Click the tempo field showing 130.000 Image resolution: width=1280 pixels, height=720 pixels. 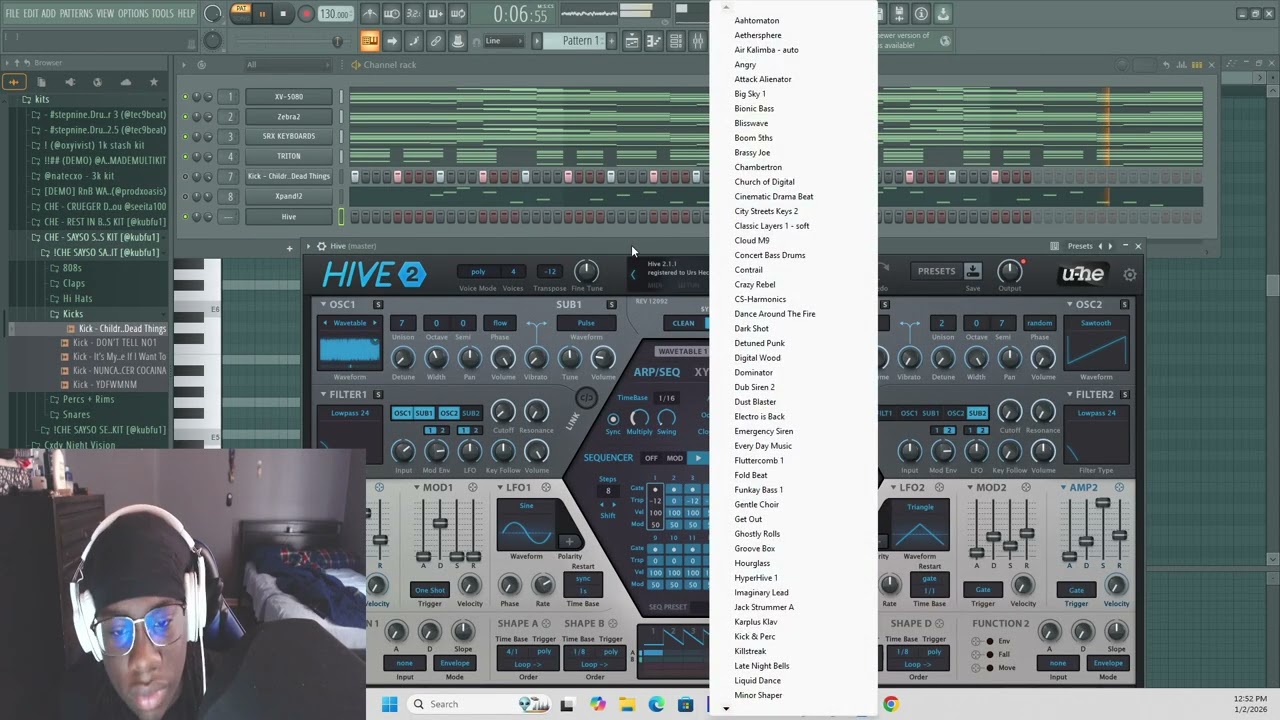tap(334, 14)
